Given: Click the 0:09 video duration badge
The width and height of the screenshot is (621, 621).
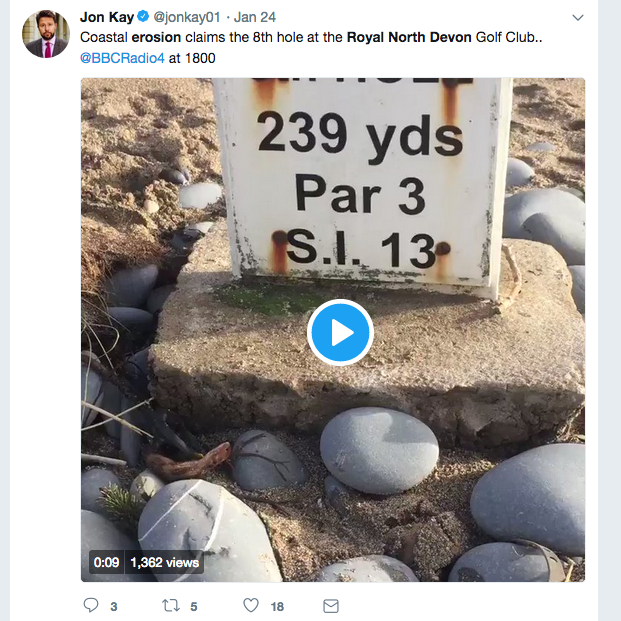Looking at the screenshot, I should (x=107, y=562).
